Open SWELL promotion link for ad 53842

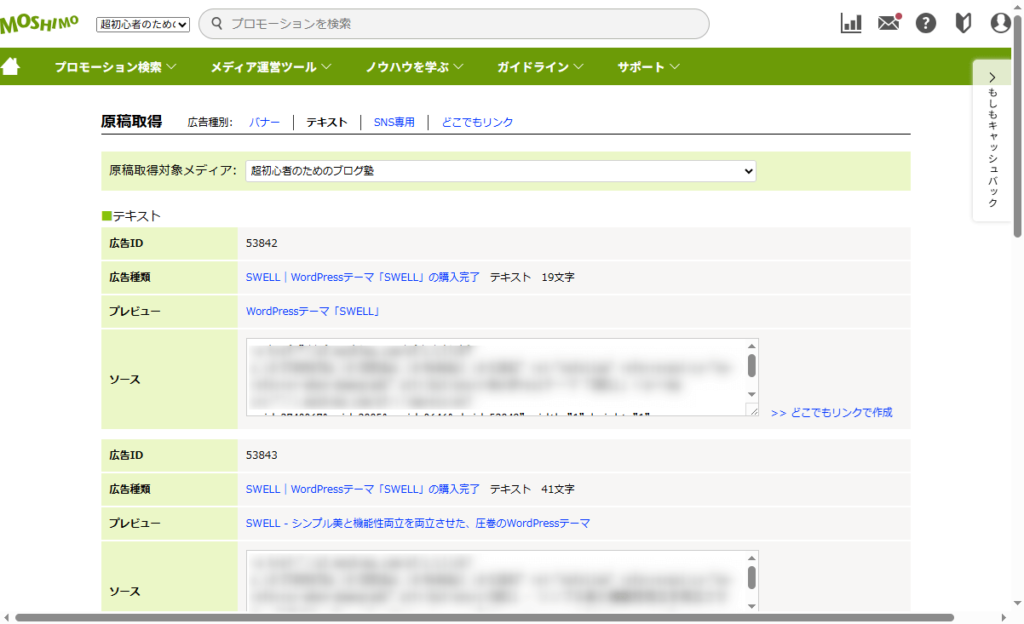tap(362, 277)
